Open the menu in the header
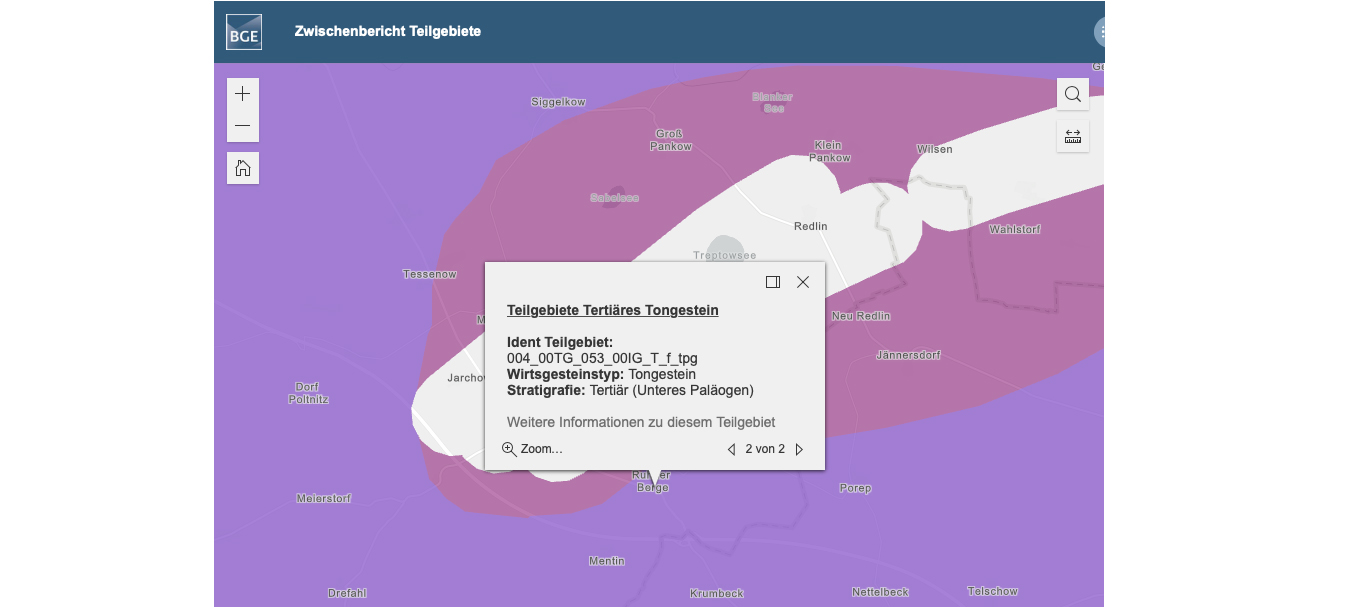Image resolution: width=1347 pixels, height=607 pixels. click(x=1100, y=32)
